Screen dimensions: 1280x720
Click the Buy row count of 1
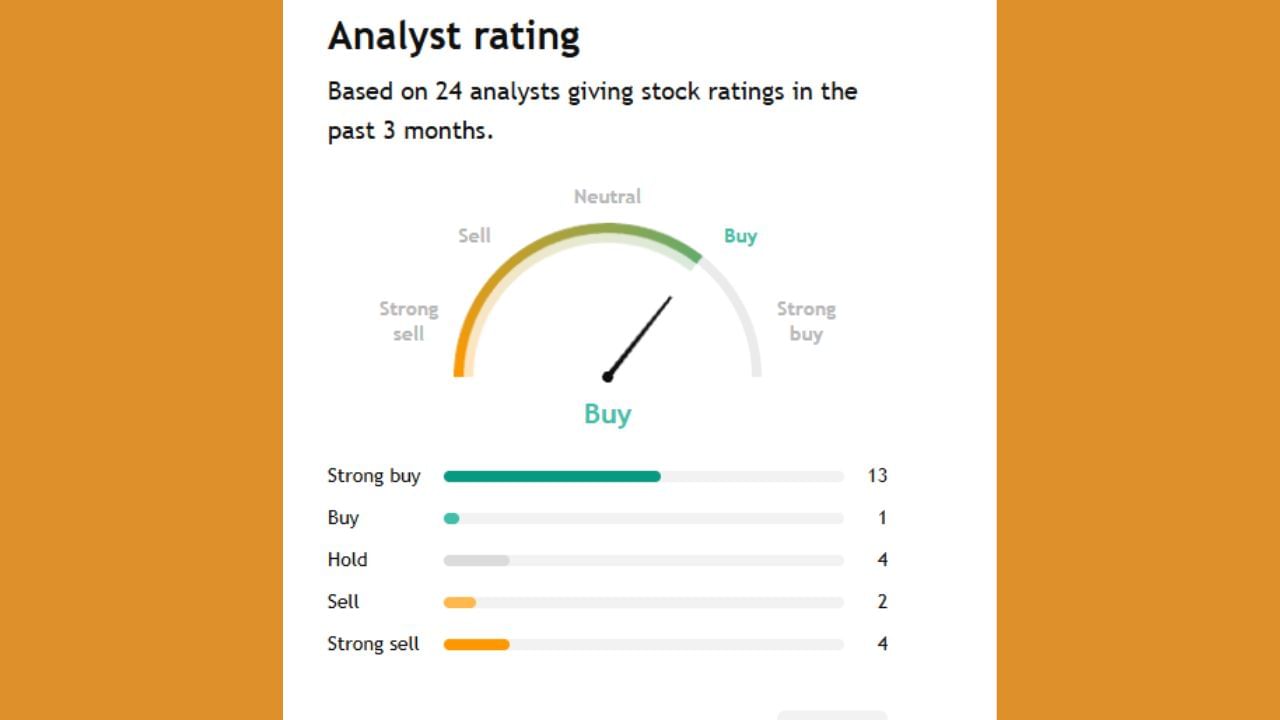pos(882,518)
